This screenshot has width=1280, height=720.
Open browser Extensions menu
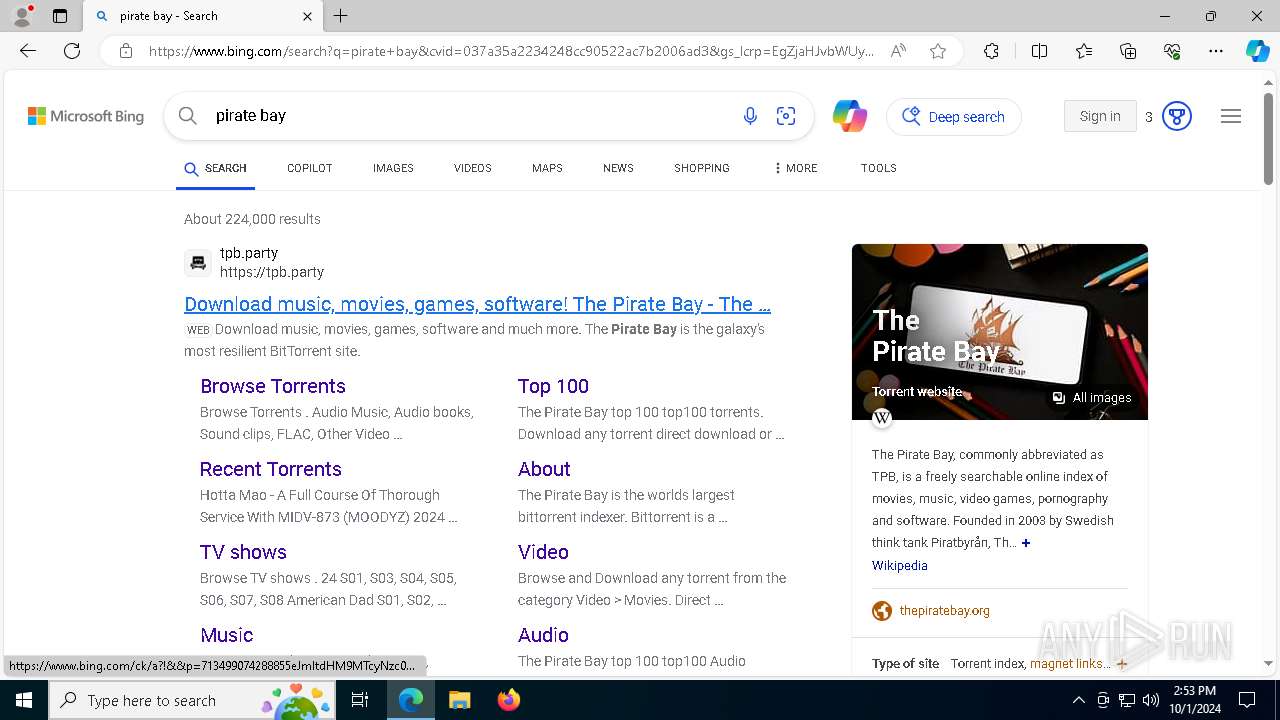coord(991,51)
